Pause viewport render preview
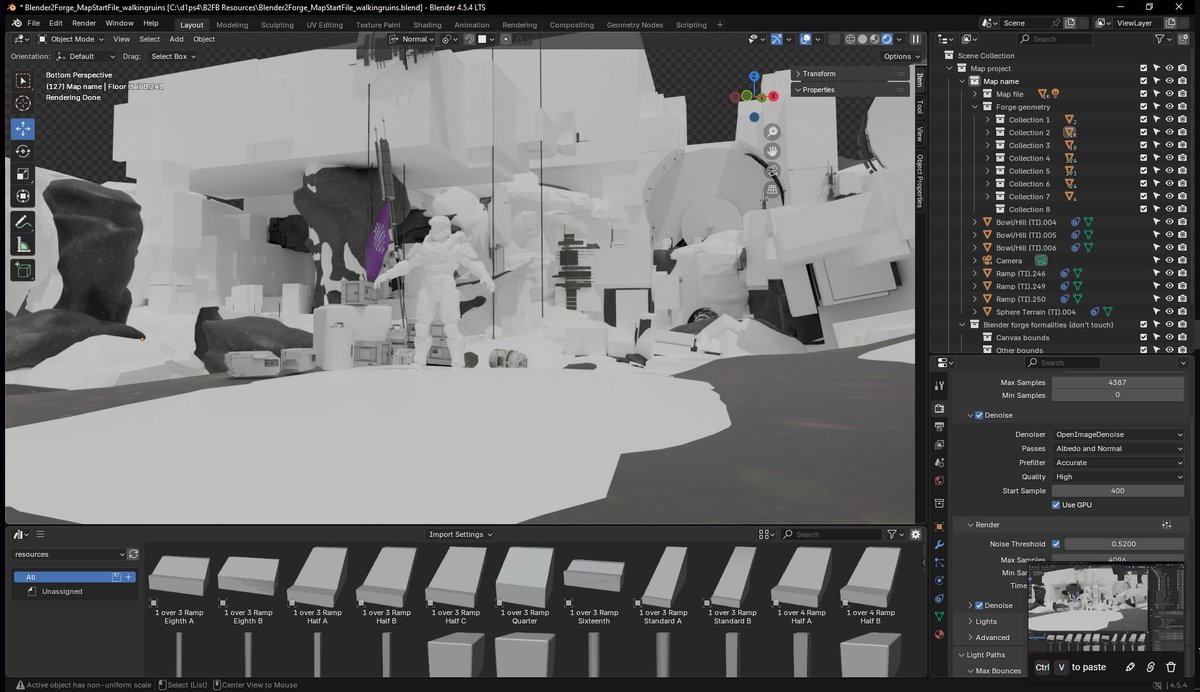Screen dimensions: 1200x692 pyautogui.click(x=915, y=39)
